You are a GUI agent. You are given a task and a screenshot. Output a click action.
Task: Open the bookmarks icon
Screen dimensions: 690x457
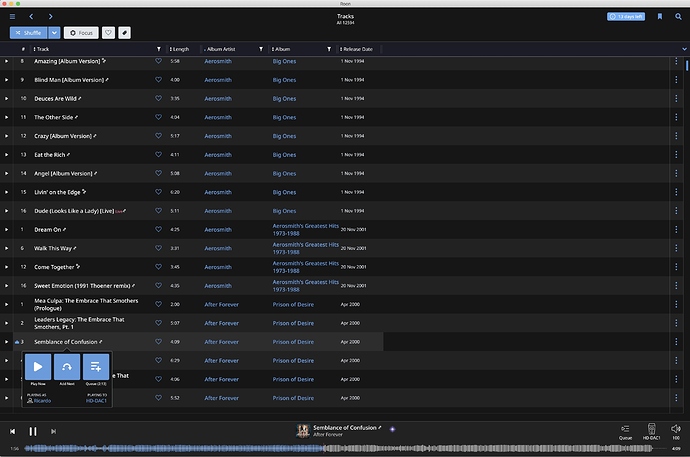click(660, 17)
